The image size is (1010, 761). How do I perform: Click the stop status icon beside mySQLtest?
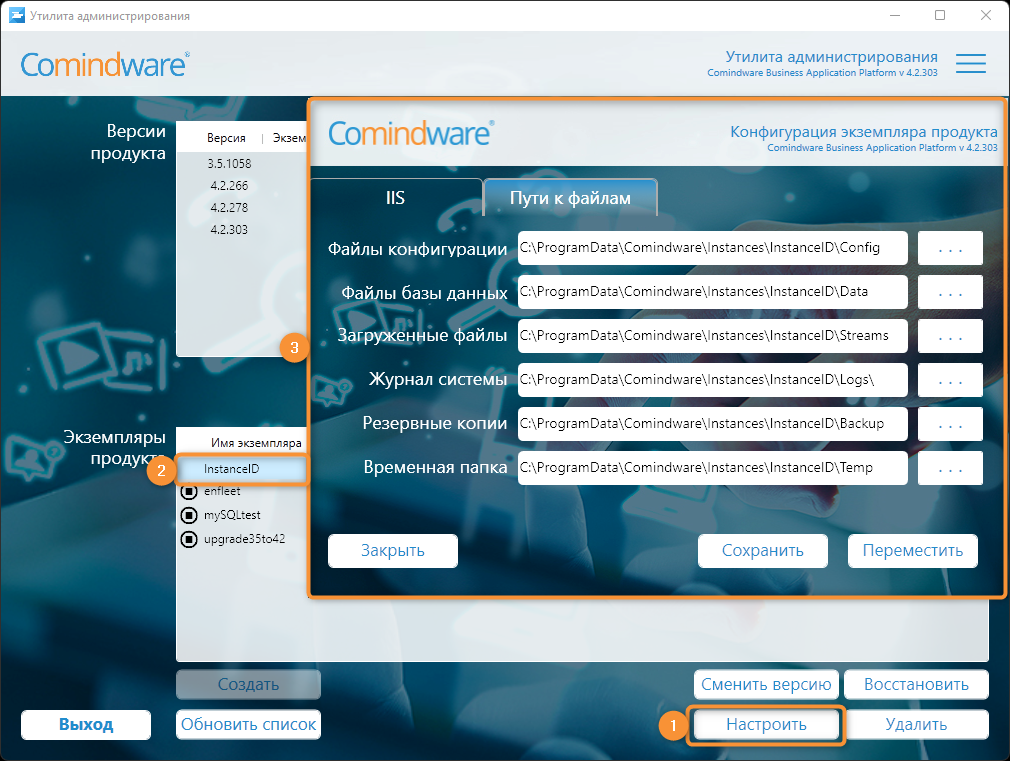pyautogui.click(x=189, y=515)
